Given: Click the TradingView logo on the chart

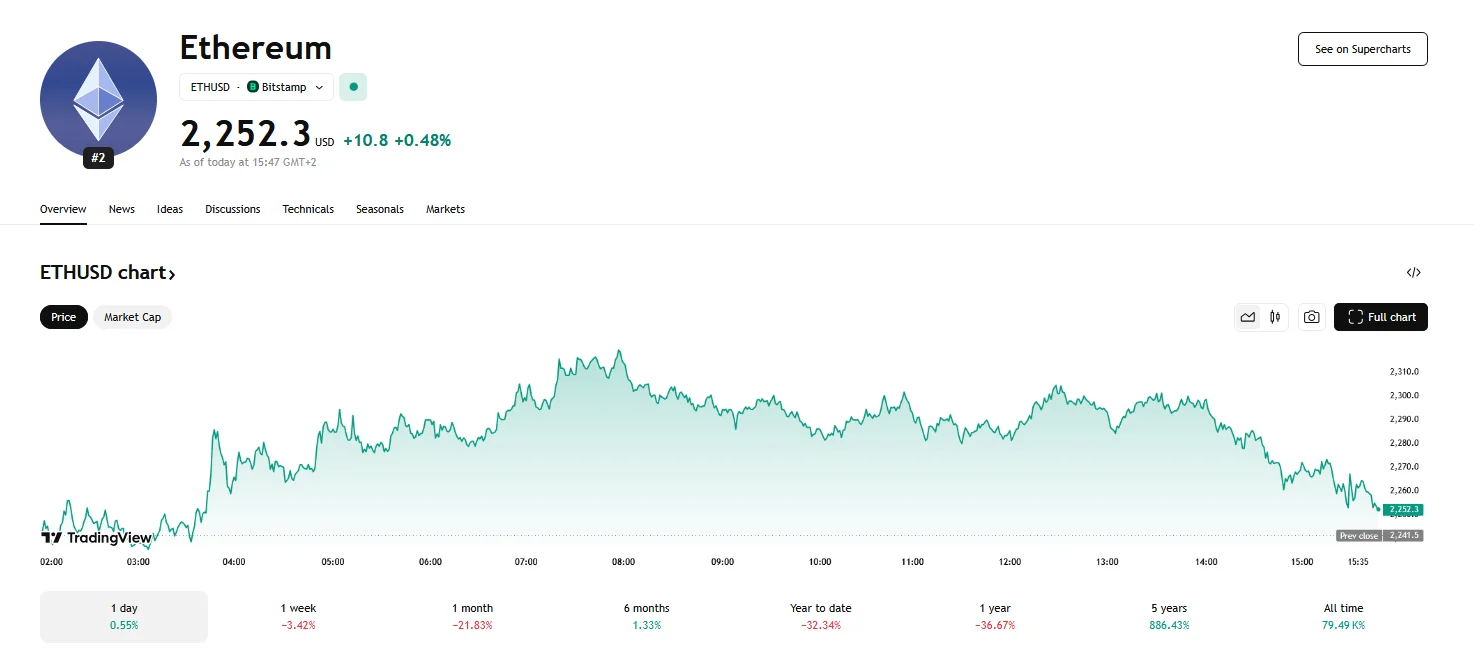Looking at the screenshot, I should coord(95,537).
